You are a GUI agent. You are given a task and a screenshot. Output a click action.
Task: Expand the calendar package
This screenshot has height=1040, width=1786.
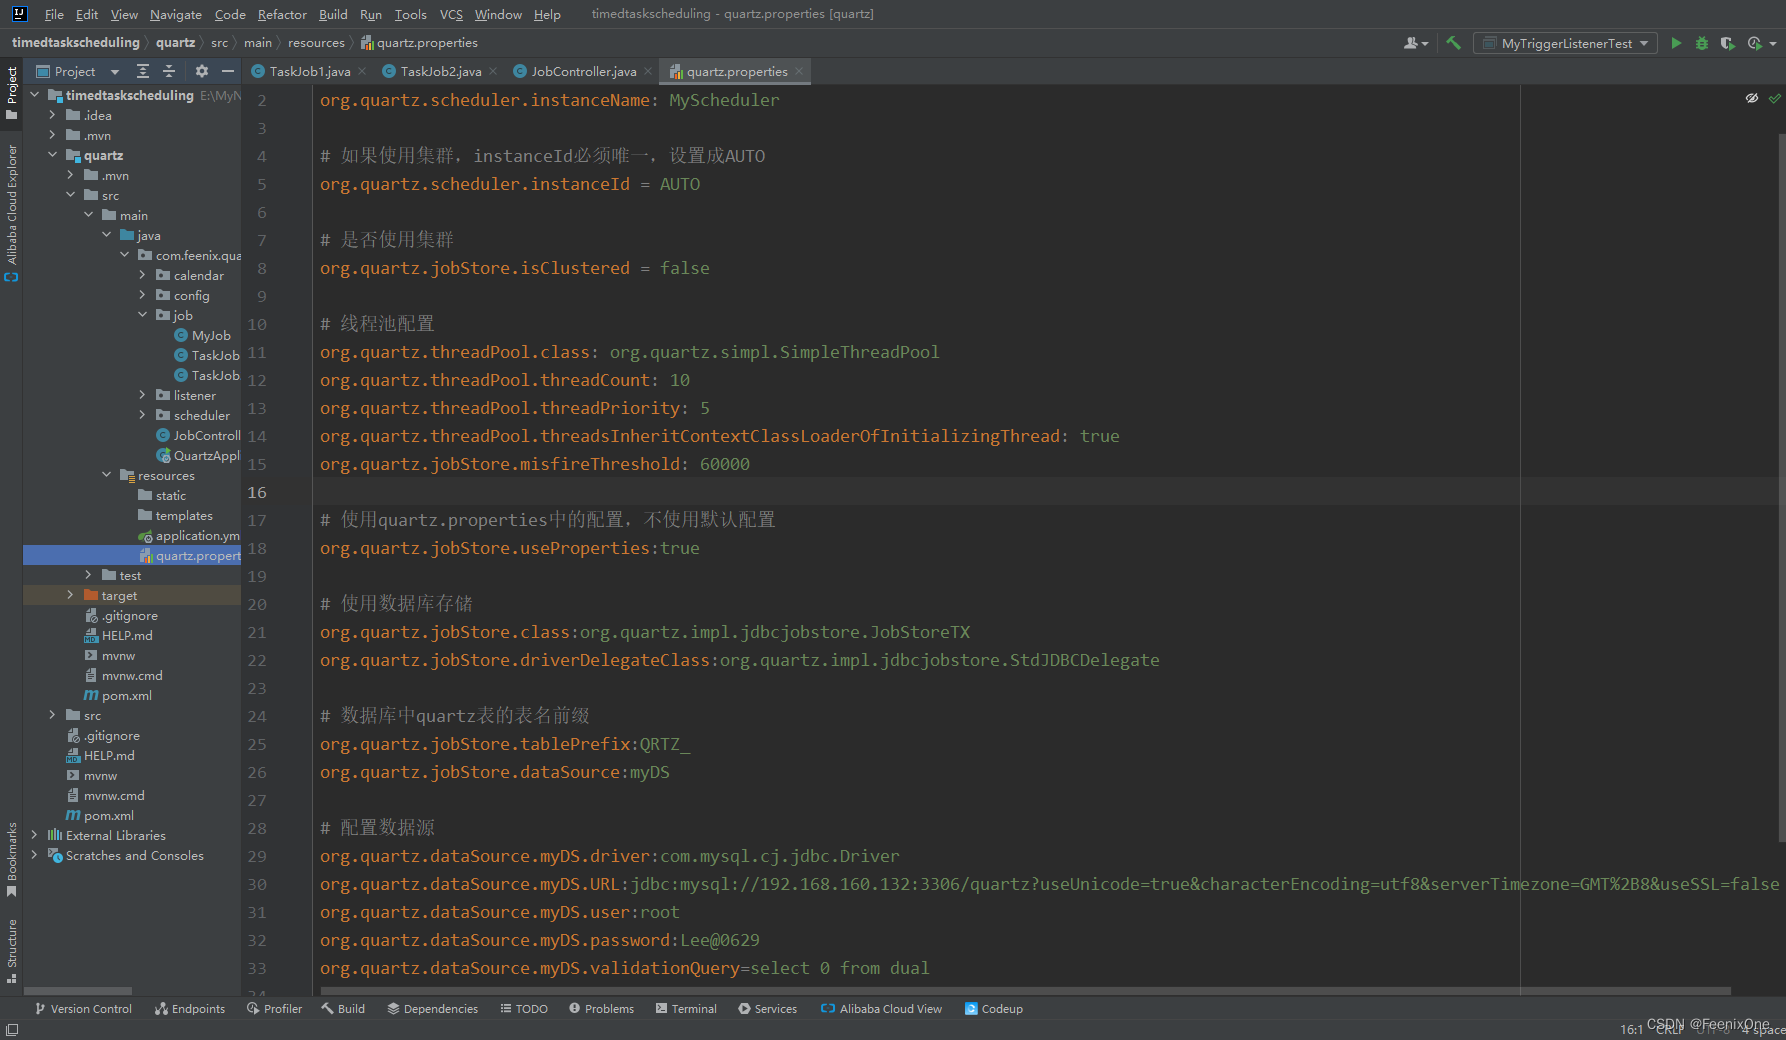point(143,275)
